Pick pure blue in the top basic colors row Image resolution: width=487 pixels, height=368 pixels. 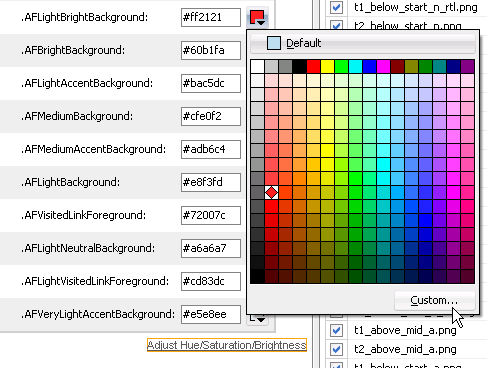[x=369, y=67]
